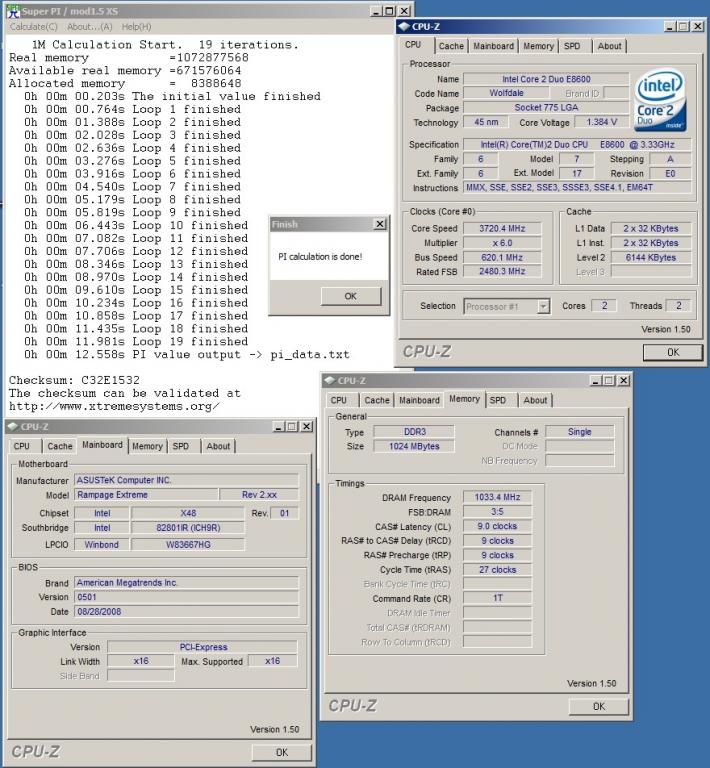710x768 pixels.
Task: Open Memory tab in the Mainboard window
Action: (x=147, y=446)
